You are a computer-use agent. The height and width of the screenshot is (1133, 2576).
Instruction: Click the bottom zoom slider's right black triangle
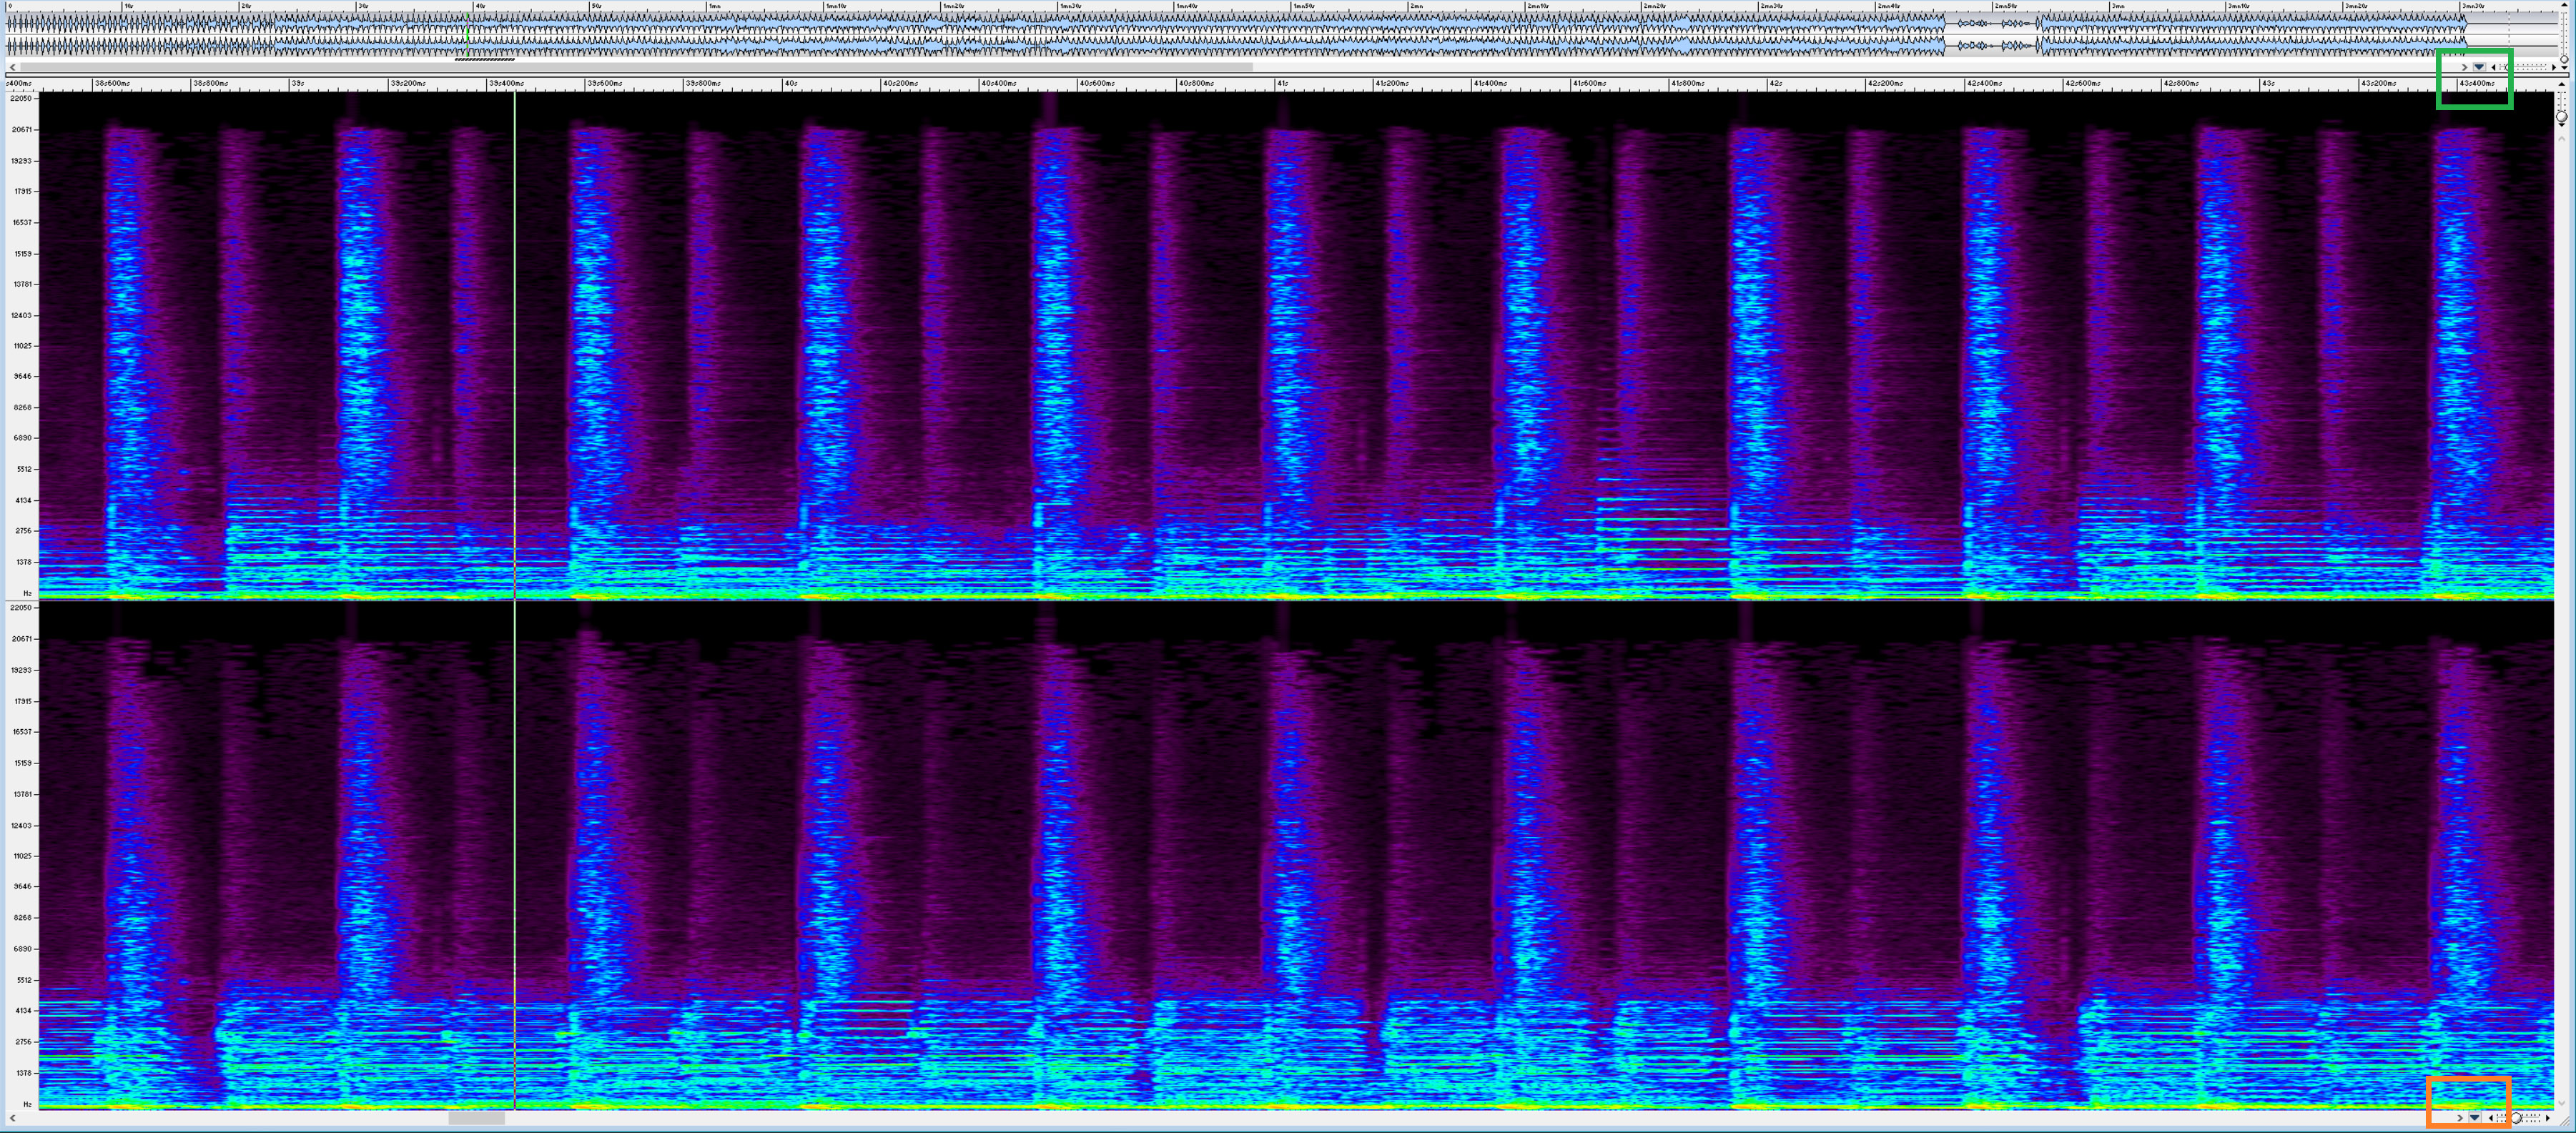(2548, 1118)
